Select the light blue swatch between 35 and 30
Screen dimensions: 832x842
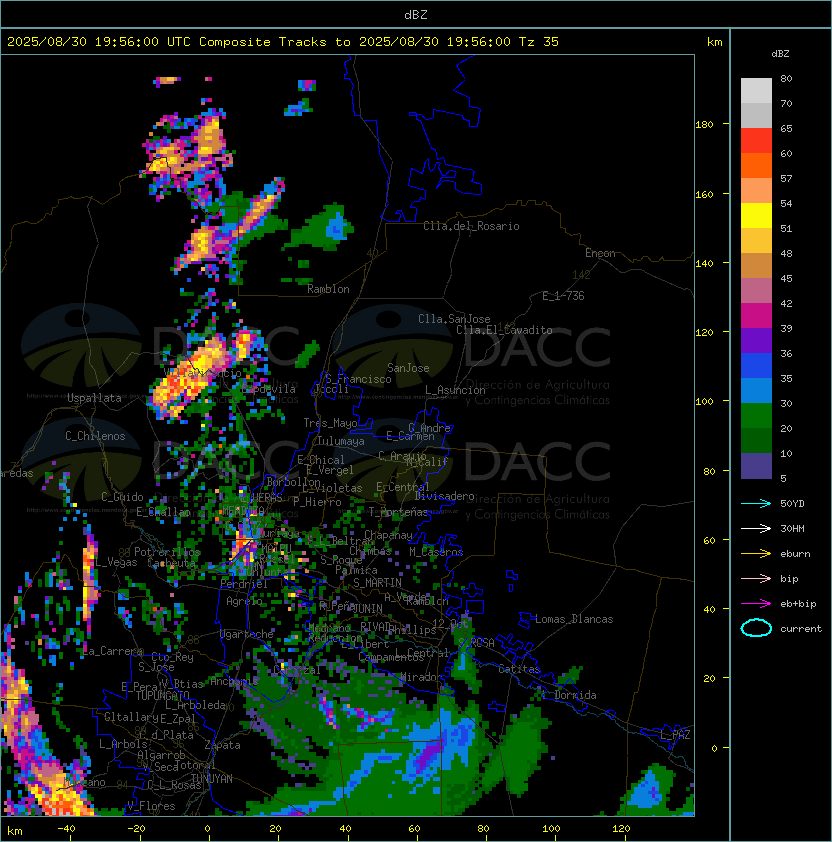click(756, 391)
